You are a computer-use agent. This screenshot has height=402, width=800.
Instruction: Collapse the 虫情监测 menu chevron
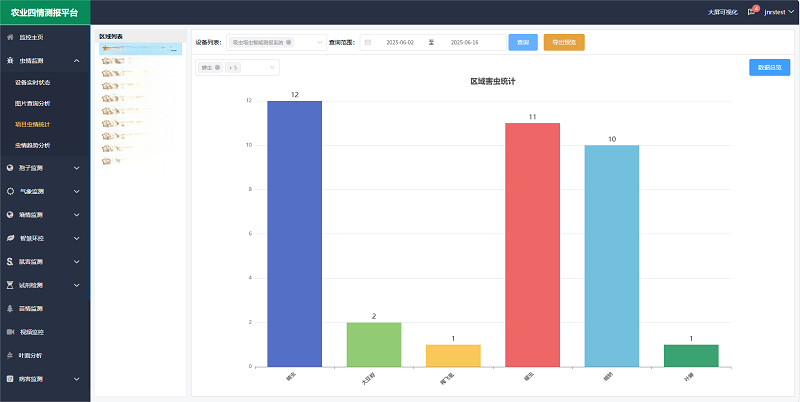tap(77, 61)
